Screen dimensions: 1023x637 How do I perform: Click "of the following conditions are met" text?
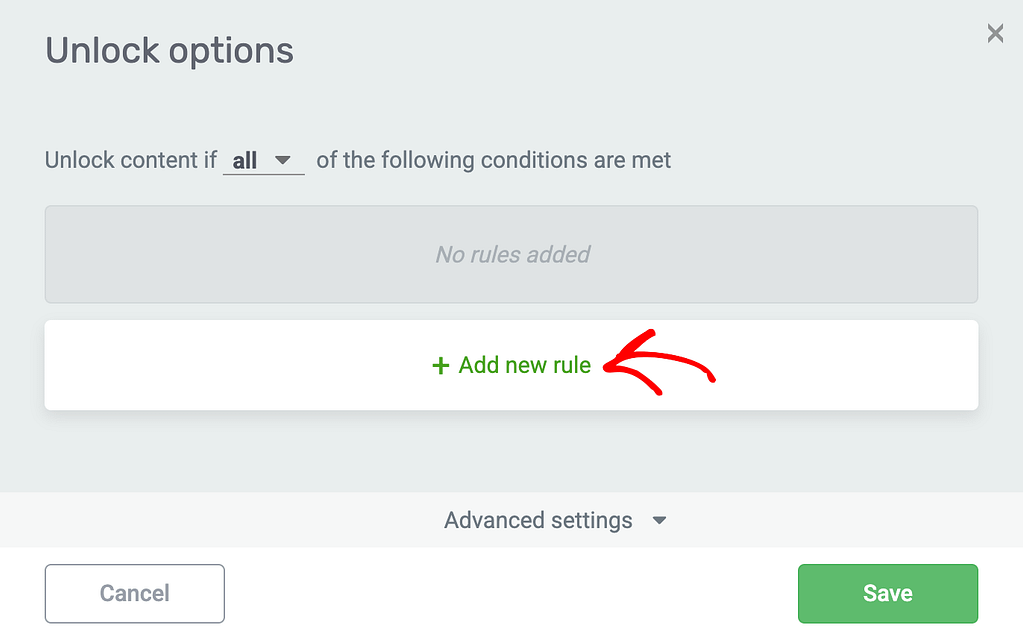point(494,160)
